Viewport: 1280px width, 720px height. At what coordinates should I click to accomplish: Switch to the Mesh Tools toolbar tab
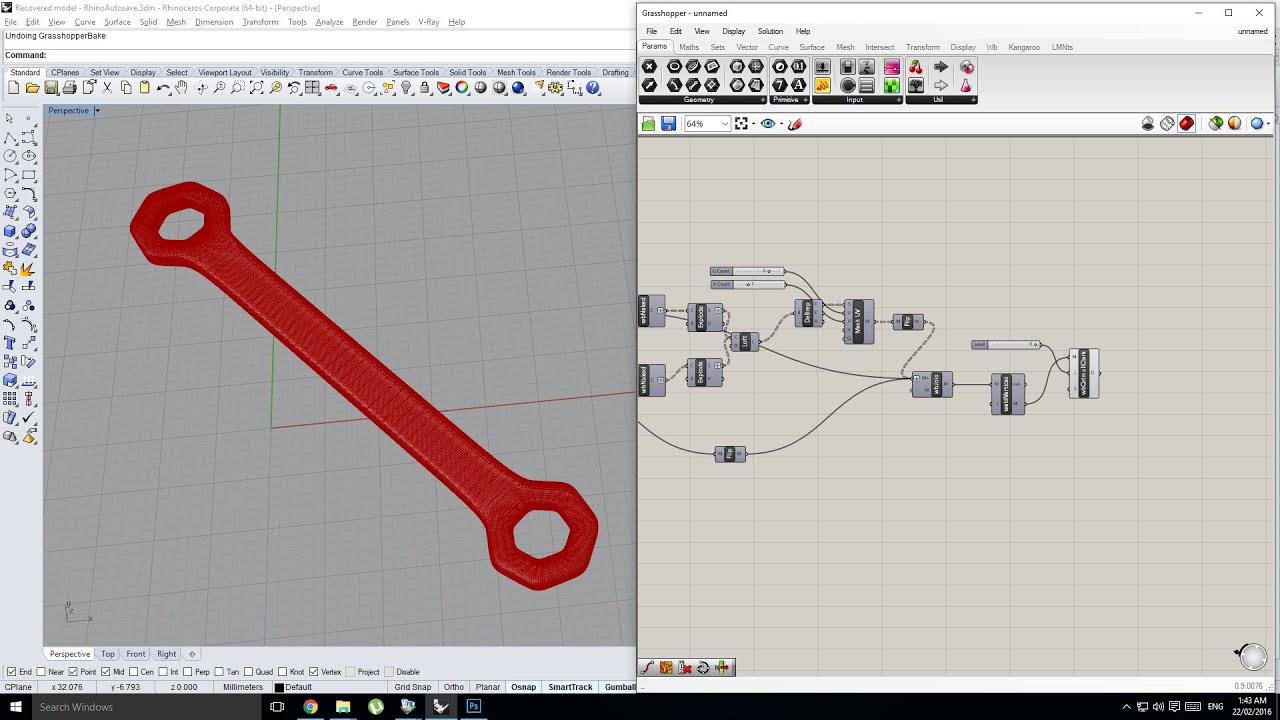pos(516,72)
